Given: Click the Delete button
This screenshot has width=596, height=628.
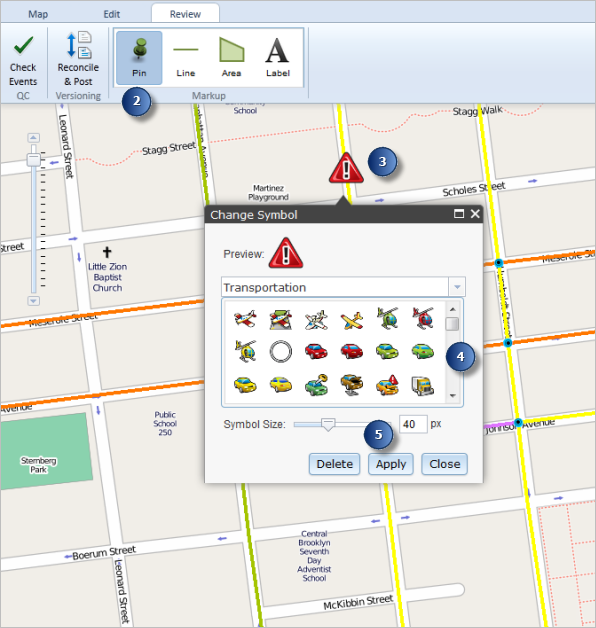Looking at the screenshot, I should (334, 464).
